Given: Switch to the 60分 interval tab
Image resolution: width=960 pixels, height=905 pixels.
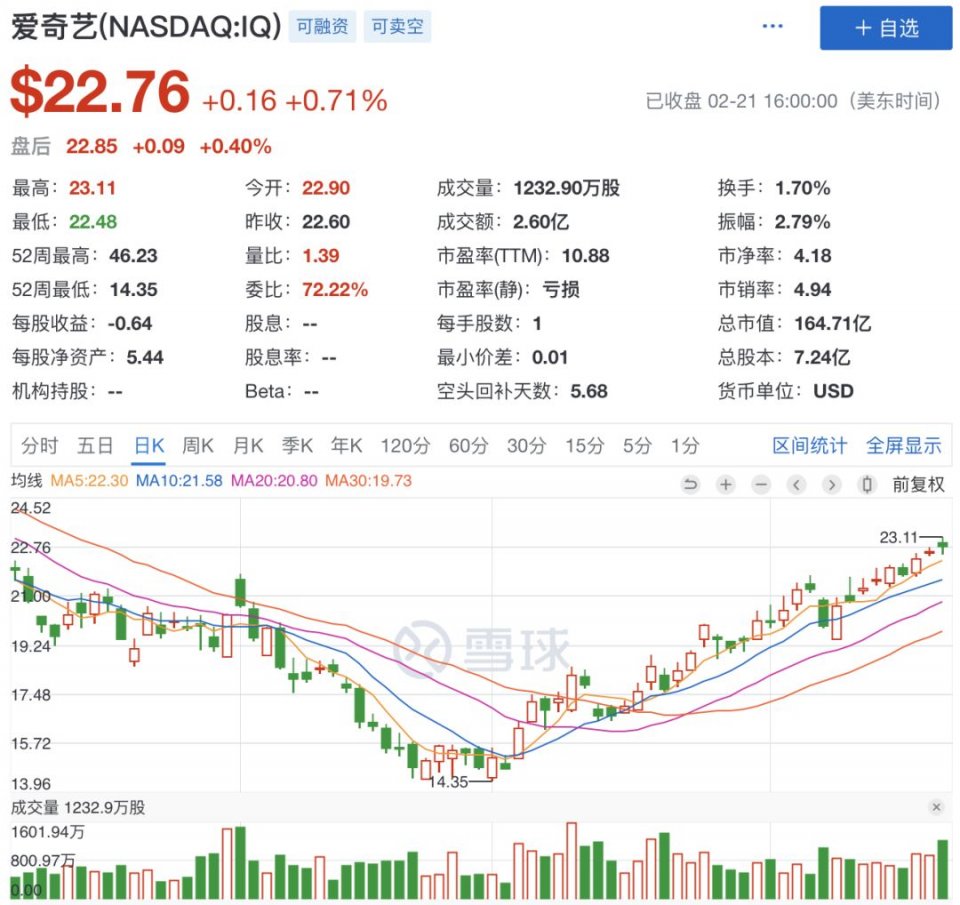Looking at the screenshot, I should click(468, 446).
